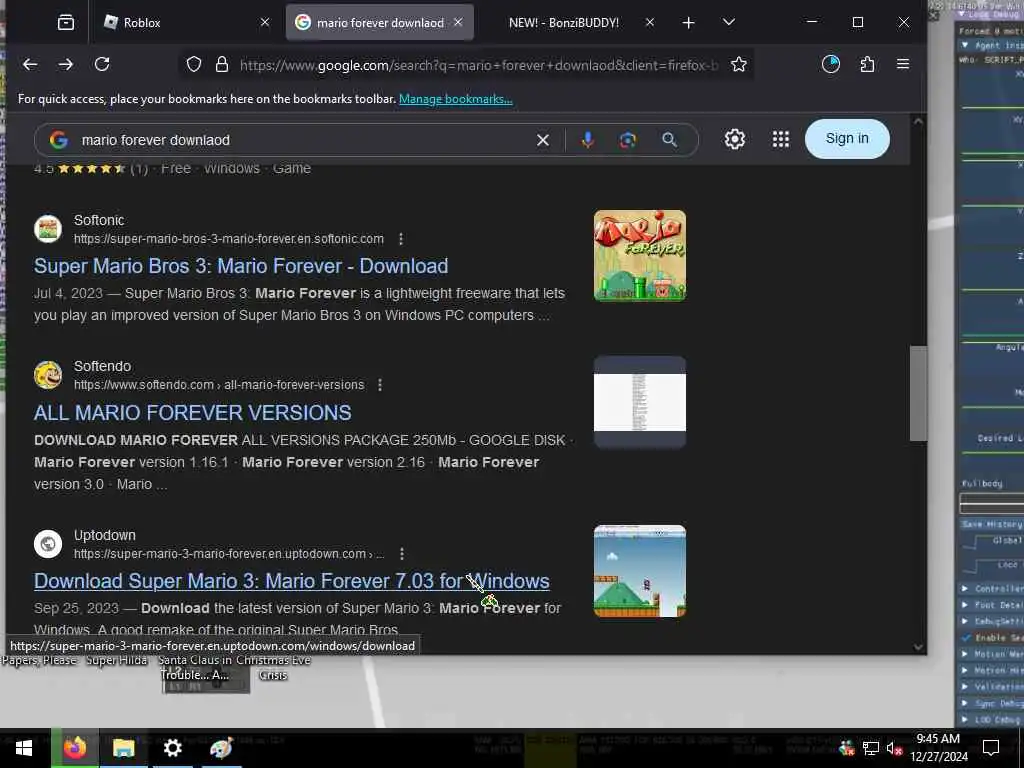The width and height of the screenshot is (1024, 768).
Task: Open tracking protection shield icon
Action: 194,64
